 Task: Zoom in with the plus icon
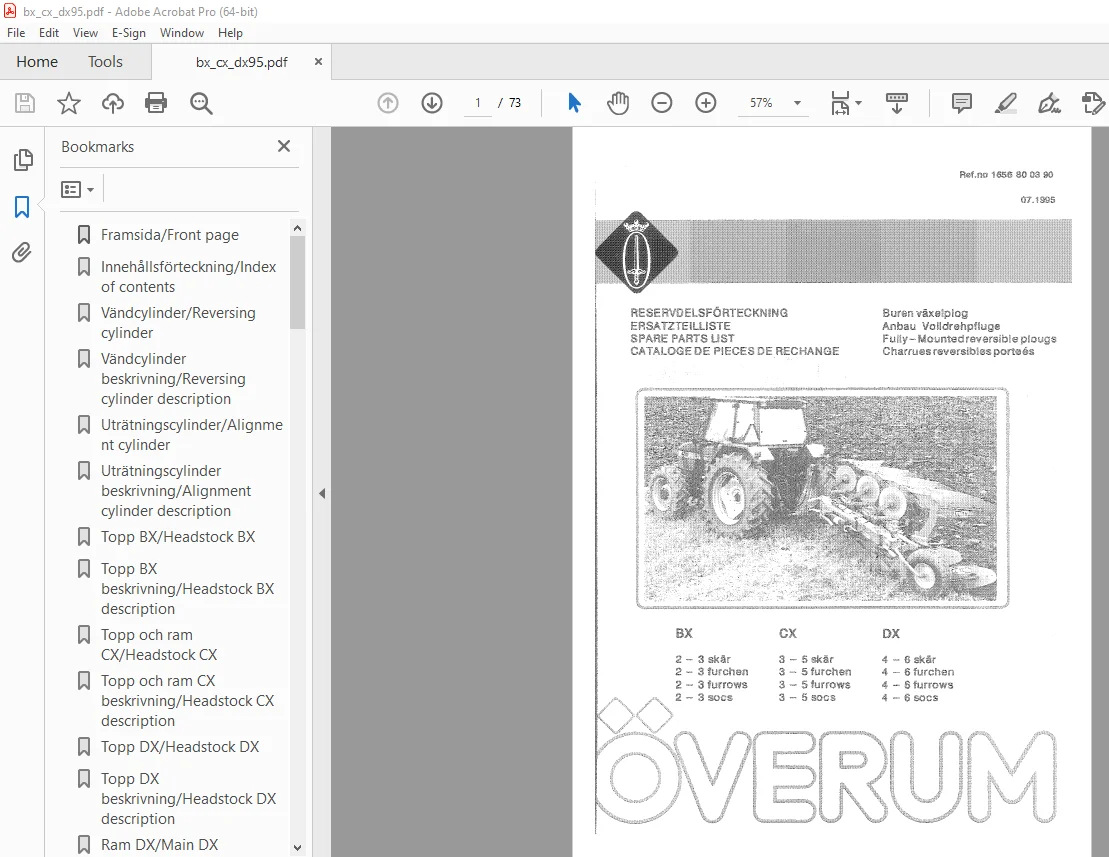[x=706, y=103]
